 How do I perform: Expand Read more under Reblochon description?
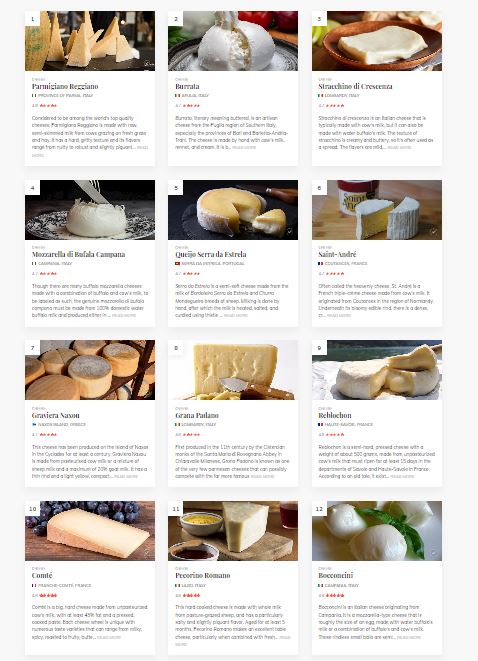click(x=402, y=476)
